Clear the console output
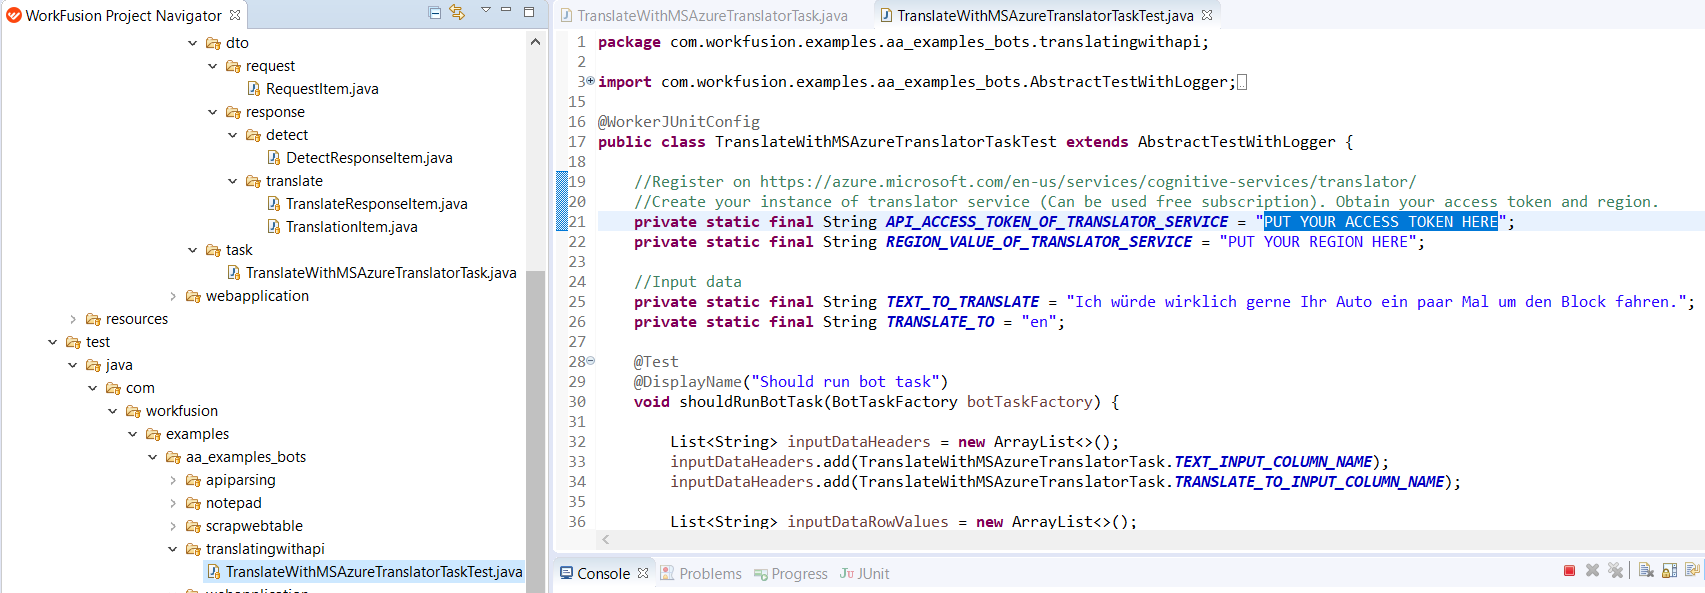Screen dimensions: 1705x593 pos(1646,571)
